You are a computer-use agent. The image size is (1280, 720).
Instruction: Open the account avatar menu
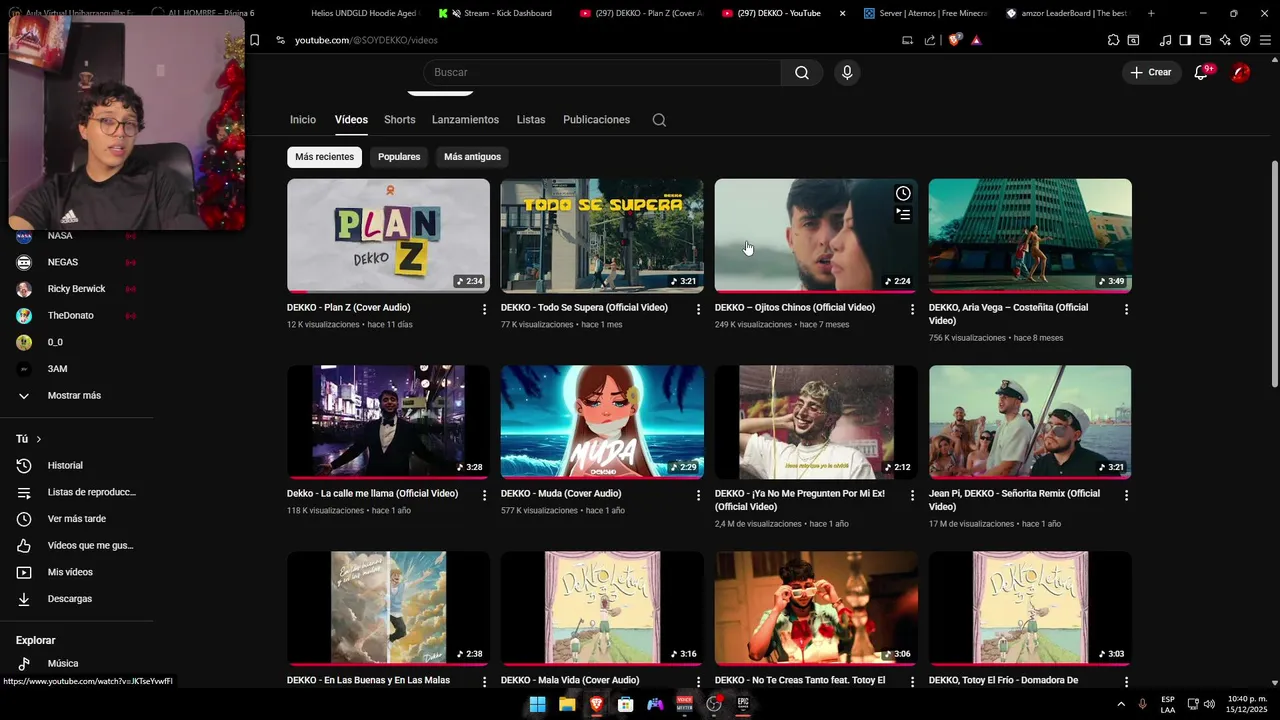(1240, 72)
